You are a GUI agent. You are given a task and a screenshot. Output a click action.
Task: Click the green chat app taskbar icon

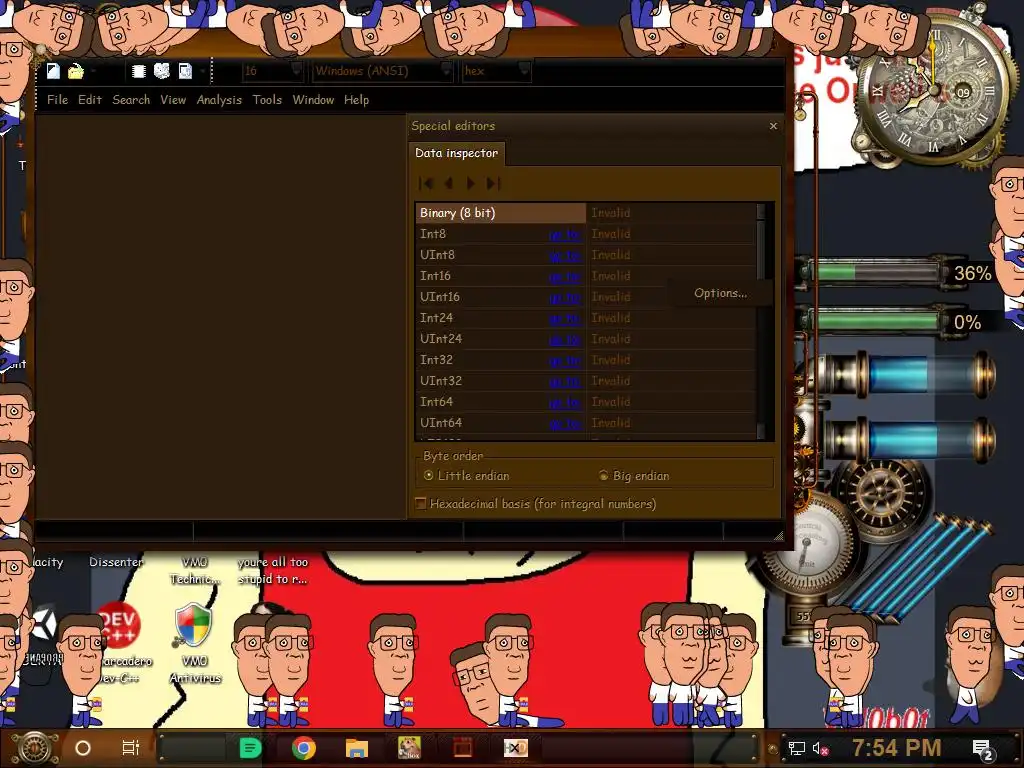(x=250, y=748)
